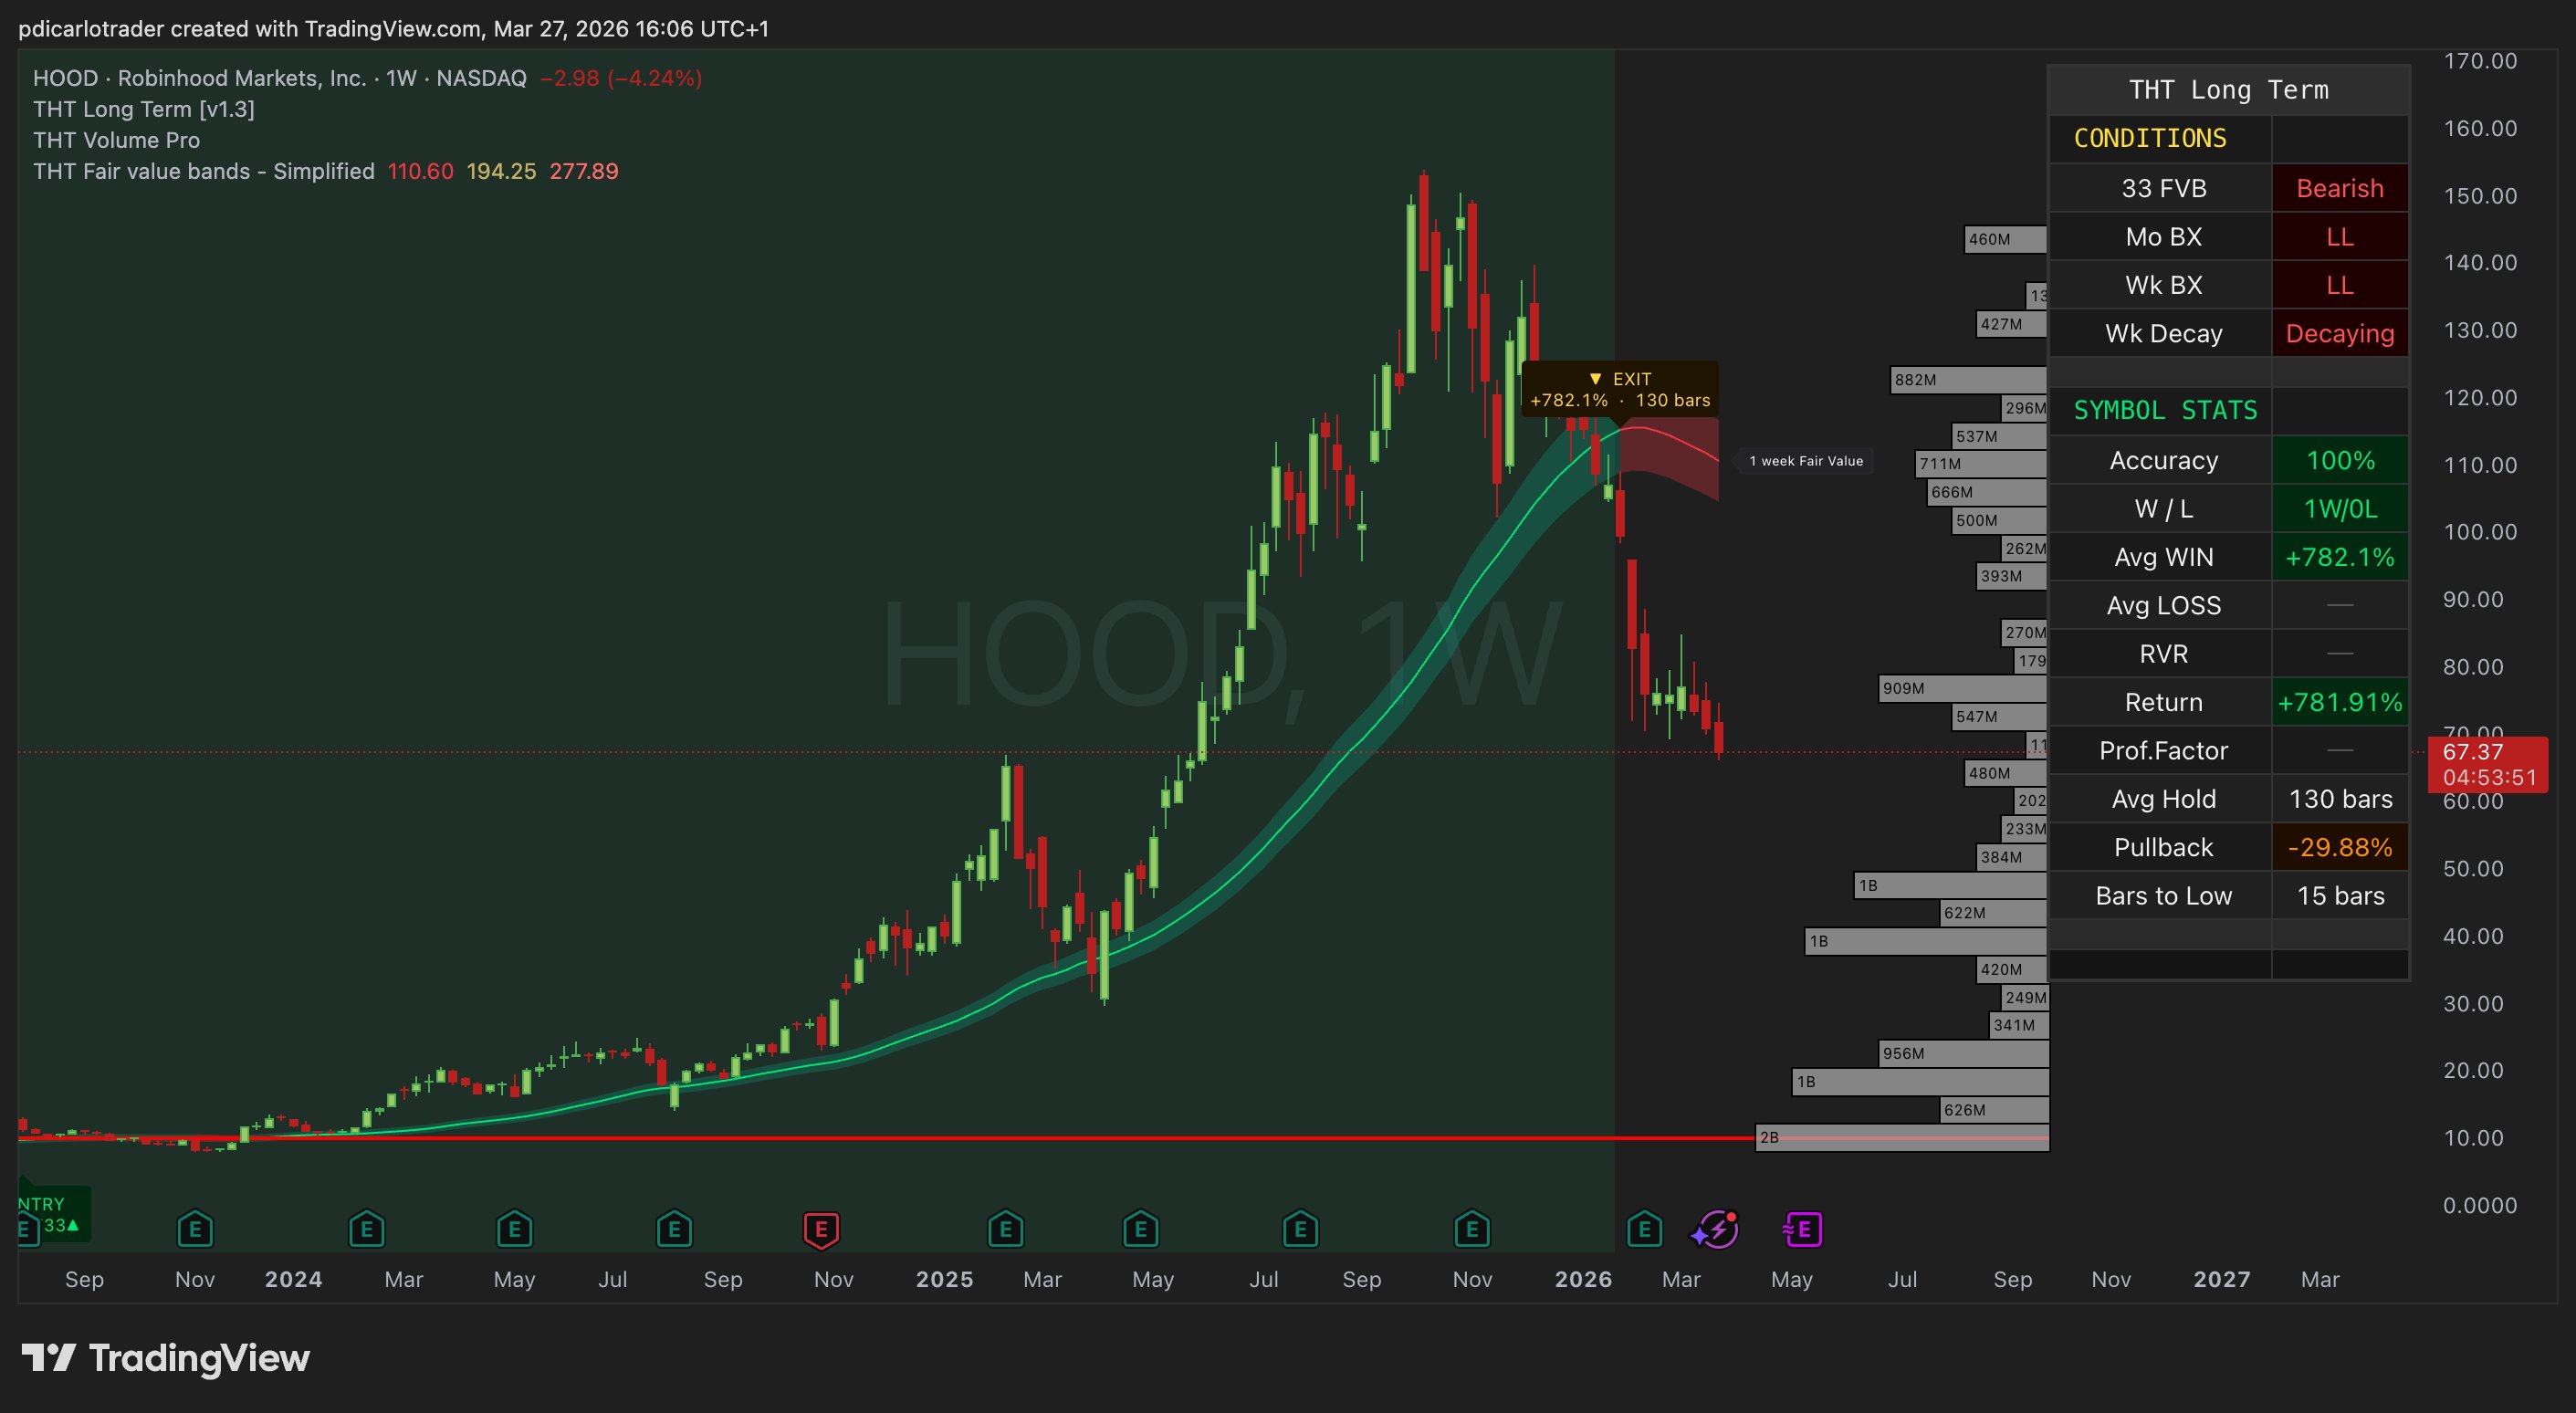
Task: Click the earnings marker near Nov 2025
Action: [x=1472, y=1229]
